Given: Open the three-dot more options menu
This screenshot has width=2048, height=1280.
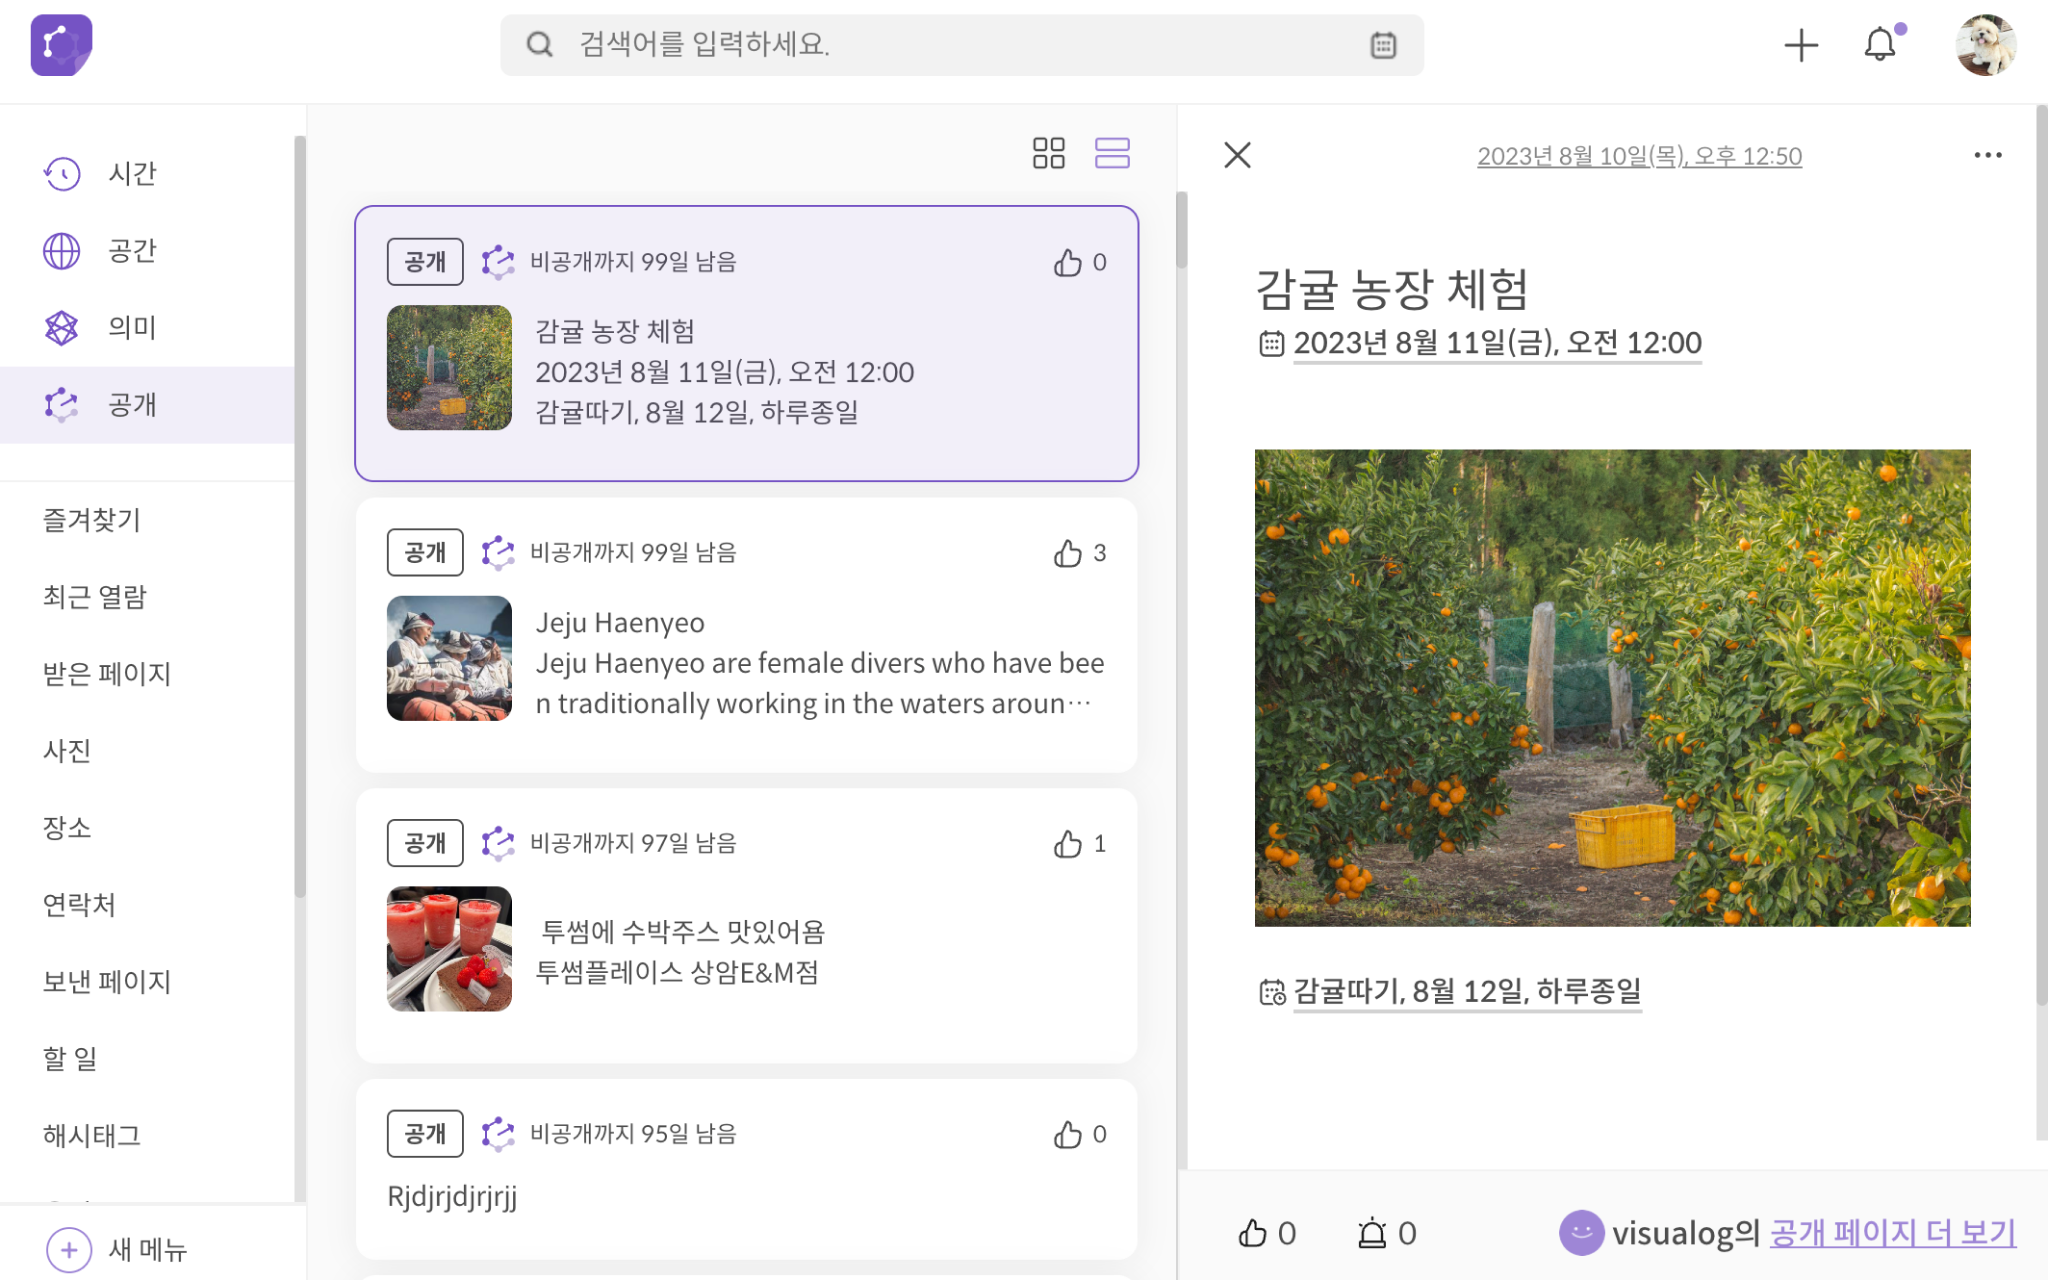Looking at the screenshot, I should click(1988, 155).
